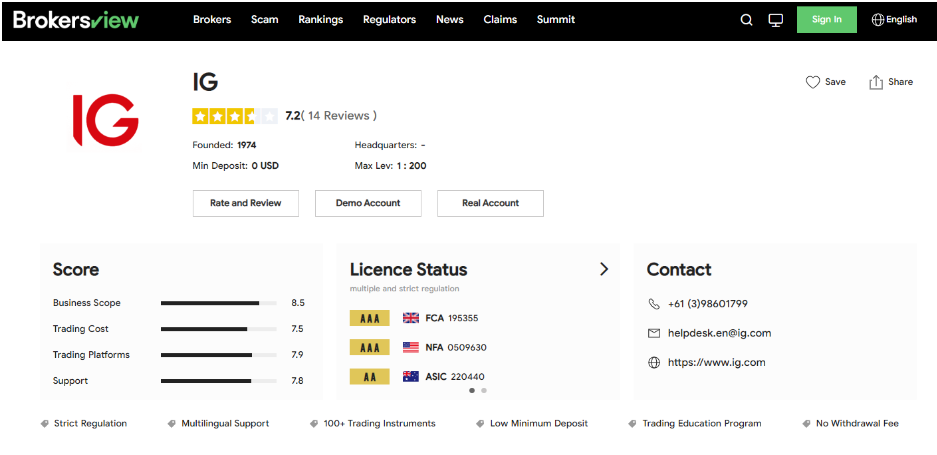Click the envelope icon in Contact
Screen dimensions: 937x455
(x=654, y=333)
